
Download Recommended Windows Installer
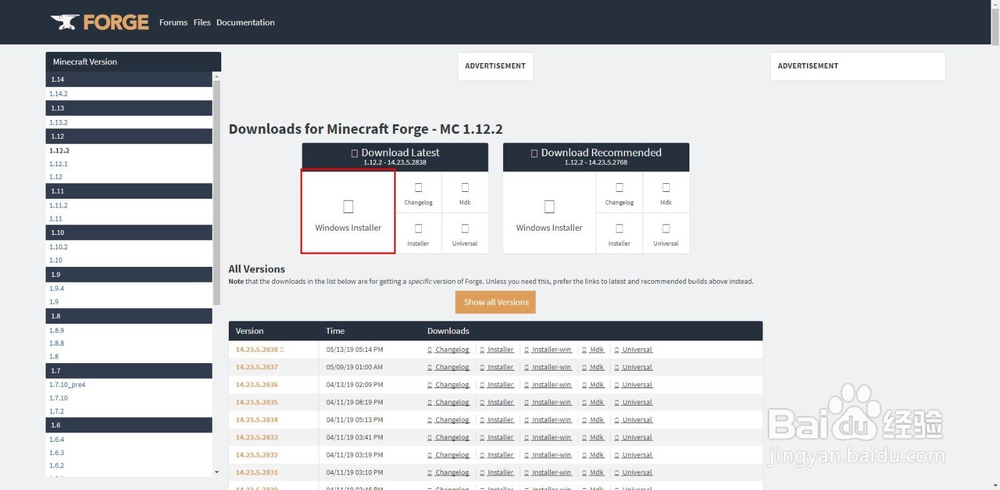coord(549,212)
